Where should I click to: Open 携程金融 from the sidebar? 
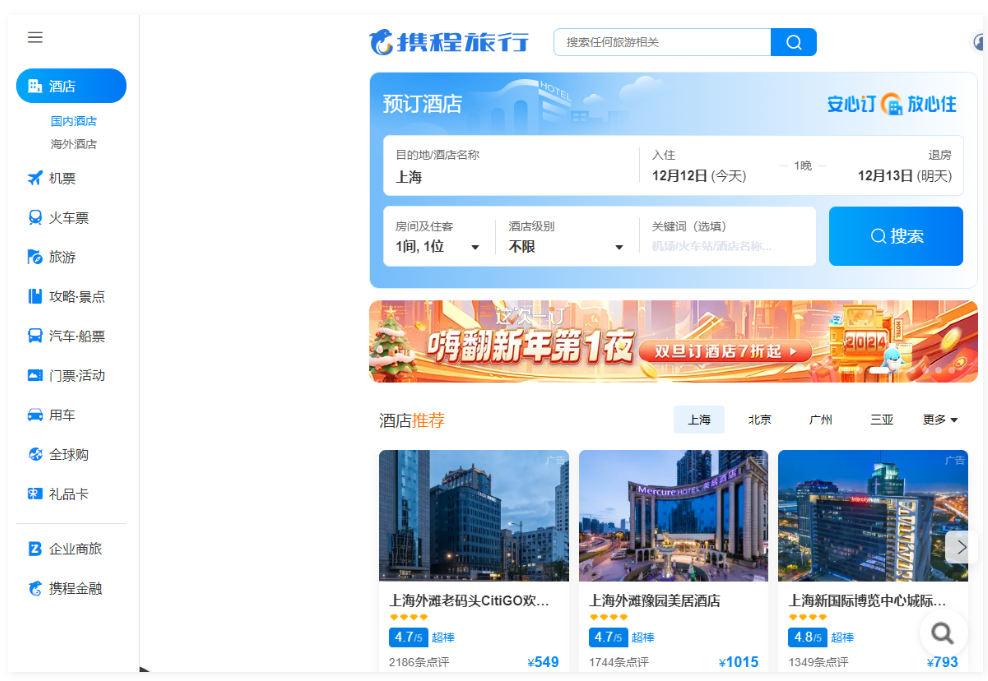(76, 588)
